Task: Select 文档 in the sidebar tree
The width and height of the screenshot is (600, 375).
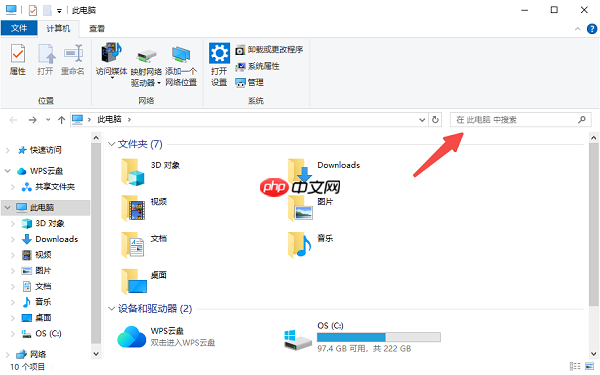Action: [37, 286]
